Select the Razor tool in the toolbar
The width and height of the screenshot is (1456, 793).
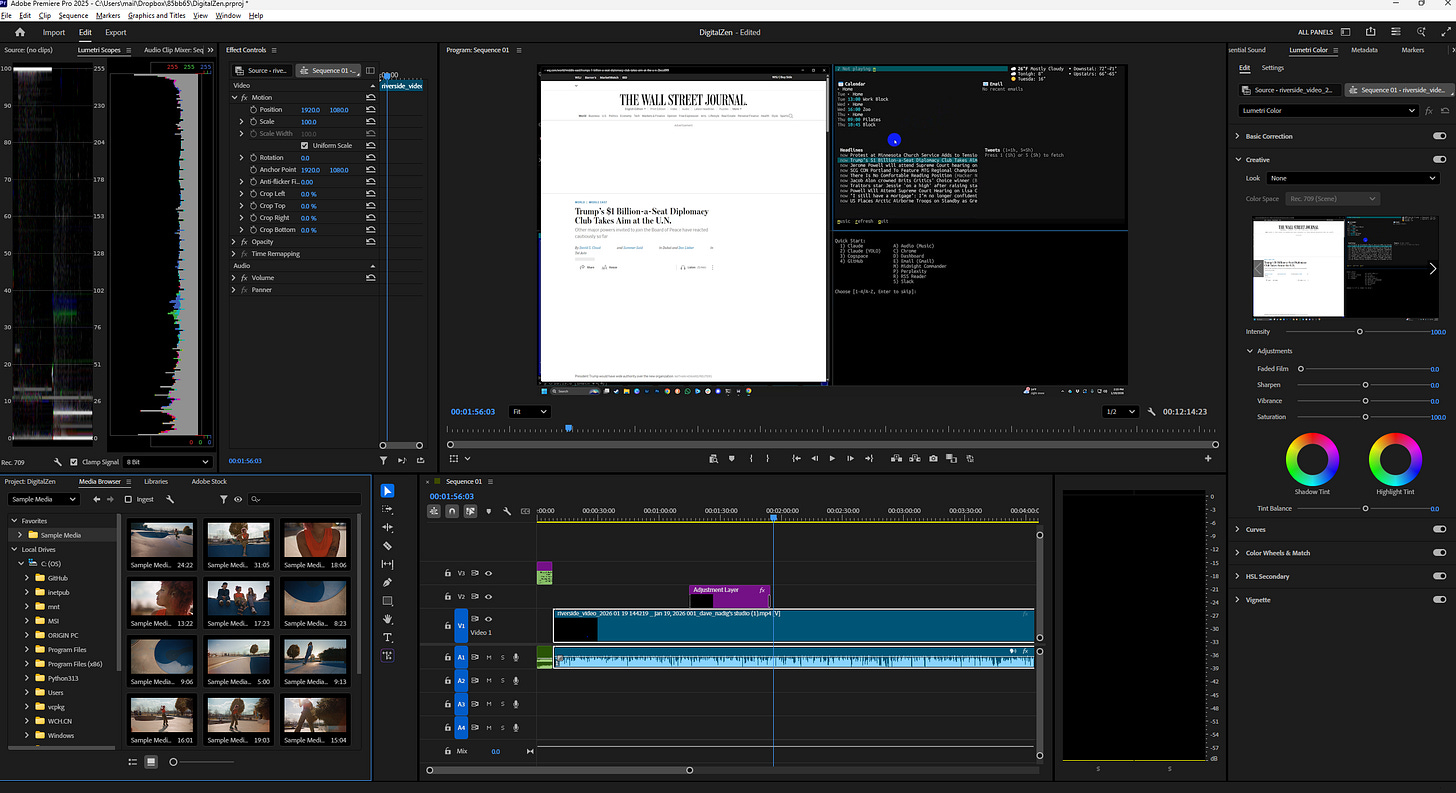click(x=388, y=546)
